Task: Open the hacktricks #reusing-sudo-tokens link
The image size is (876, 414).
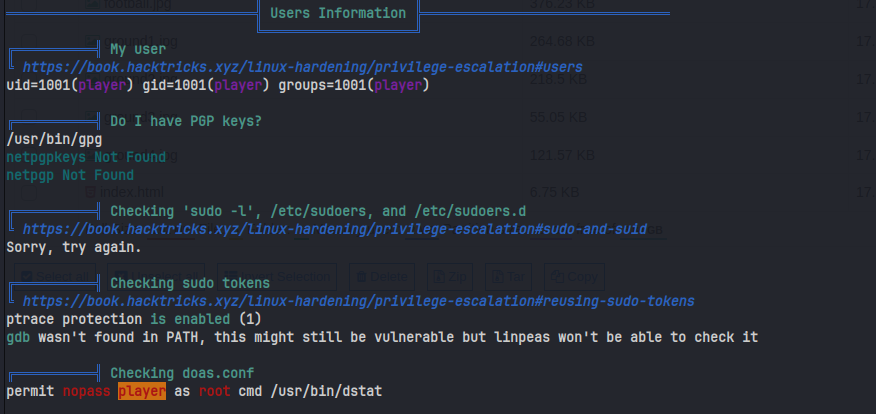Action: coord(358,301)
